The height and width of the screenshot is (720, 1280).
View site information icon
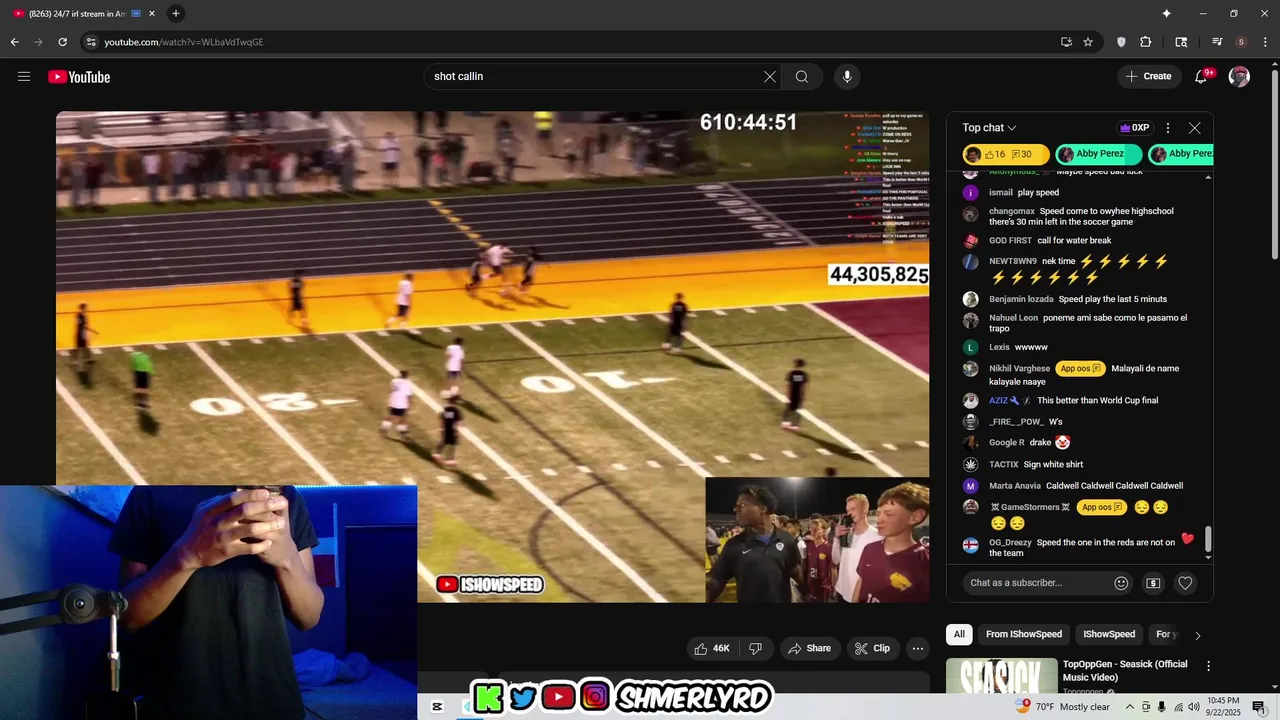click(x=91, y=42)
